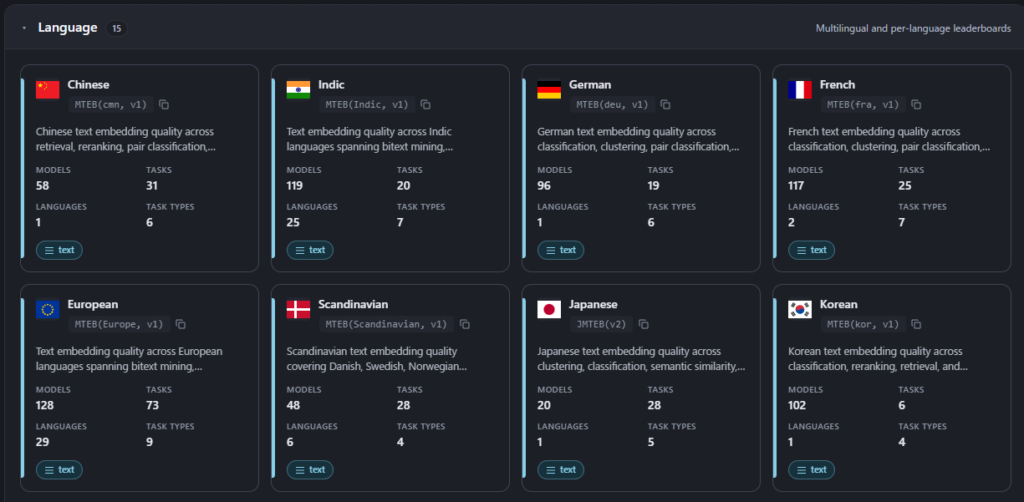The height and width of the screenshot is (502, 1024).
Task: Copy the MTEB(kor, v1) benchmark name
Action: (916, 324)
